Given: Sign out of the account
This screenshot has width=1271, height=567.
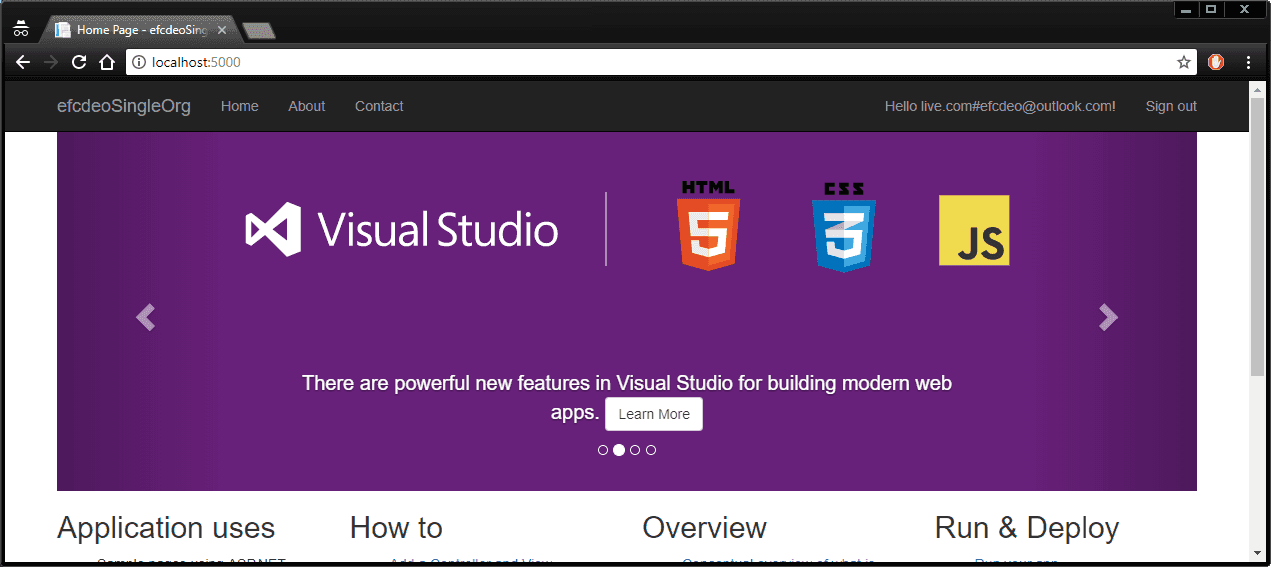Looking at the screenshot, I should click(1171, 106).
